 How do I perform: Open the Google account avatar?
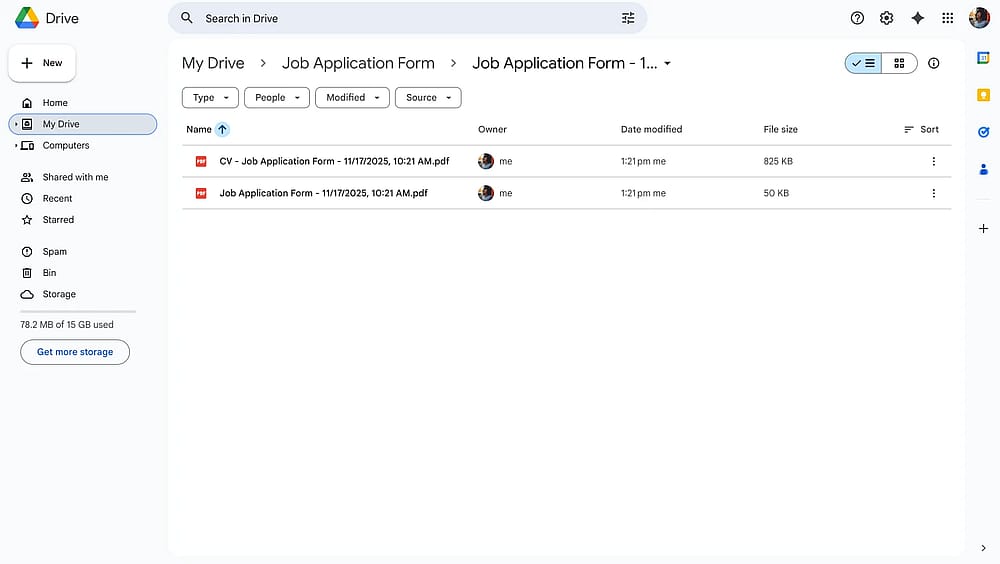(x=979, y=18)
